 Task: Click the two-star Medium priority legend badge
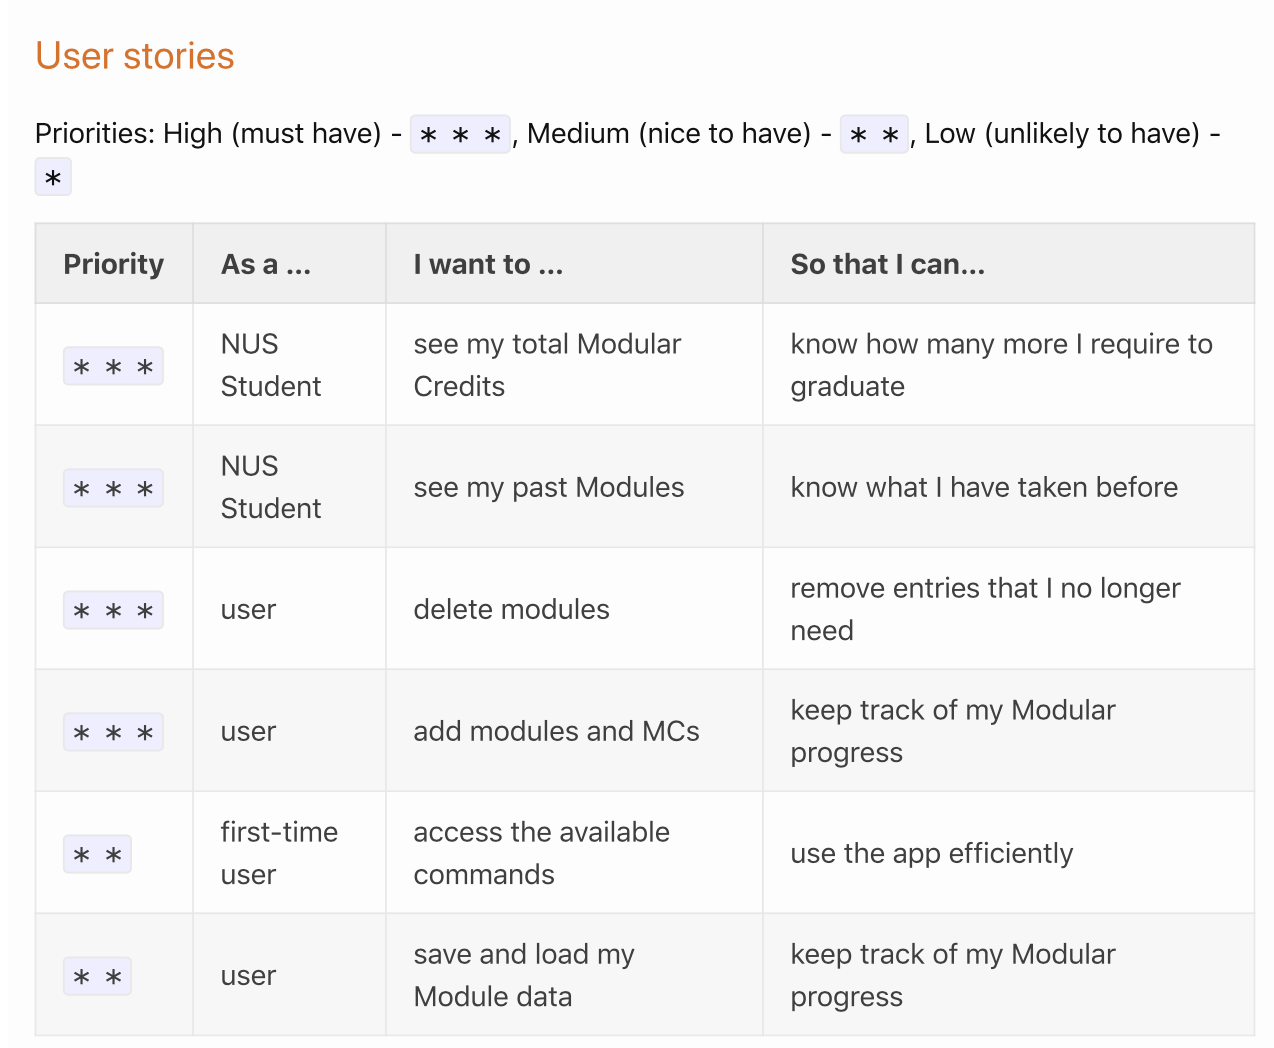[x=875, y=133]
